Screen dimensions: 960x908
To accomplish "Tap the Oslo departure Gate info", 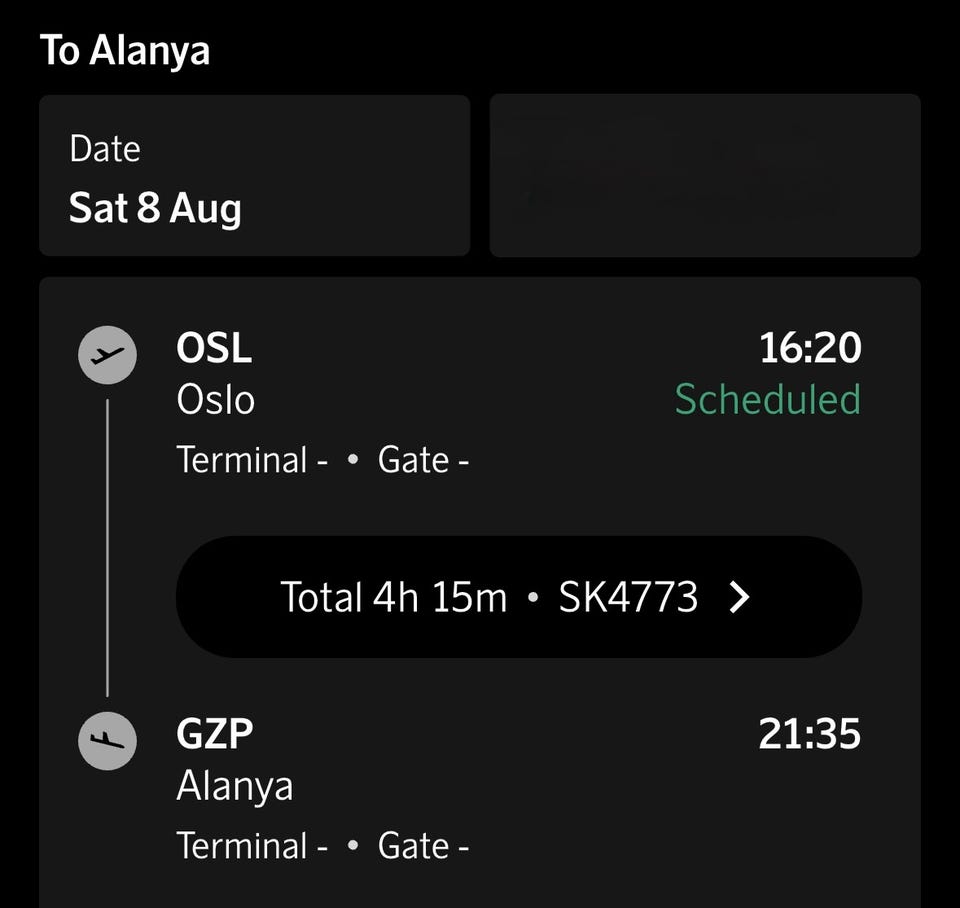I will 424,460.
